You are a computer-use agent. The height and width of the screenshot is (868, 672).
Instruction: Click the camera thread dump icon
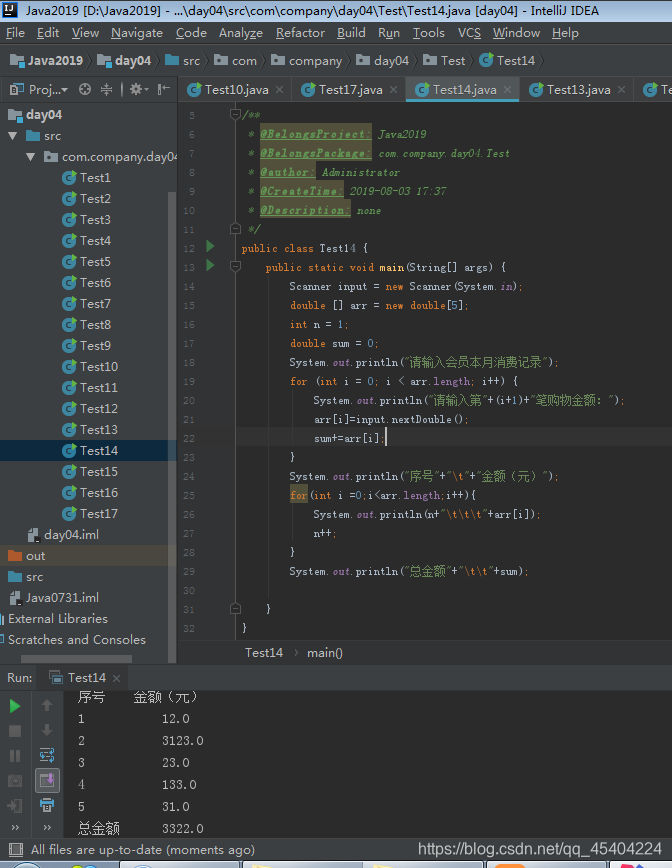pos(15,781)
